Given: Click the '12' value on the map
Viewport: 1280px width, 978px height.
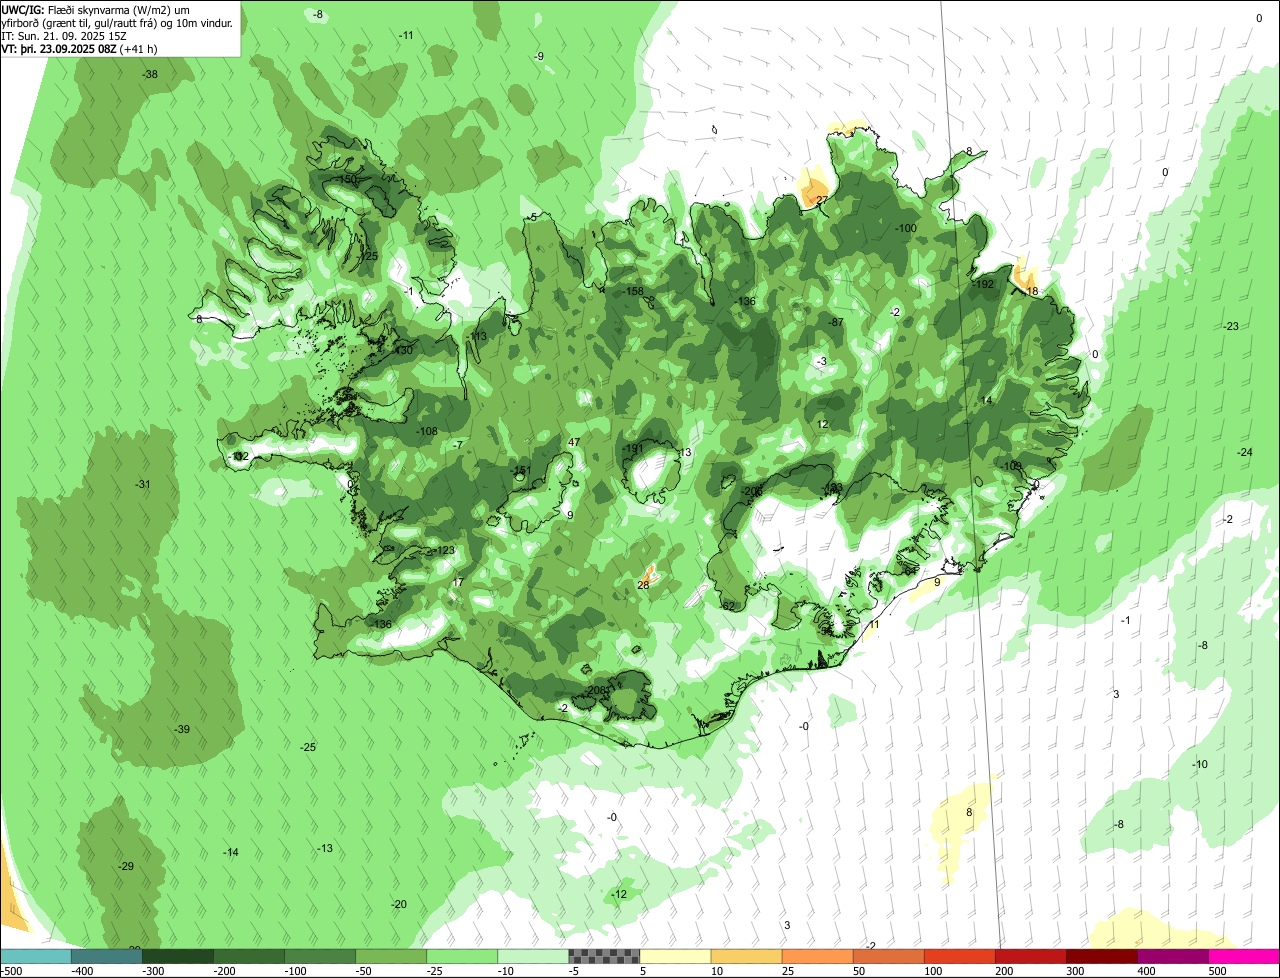Looking at the screenshot, I should click(x=822, y=425).
